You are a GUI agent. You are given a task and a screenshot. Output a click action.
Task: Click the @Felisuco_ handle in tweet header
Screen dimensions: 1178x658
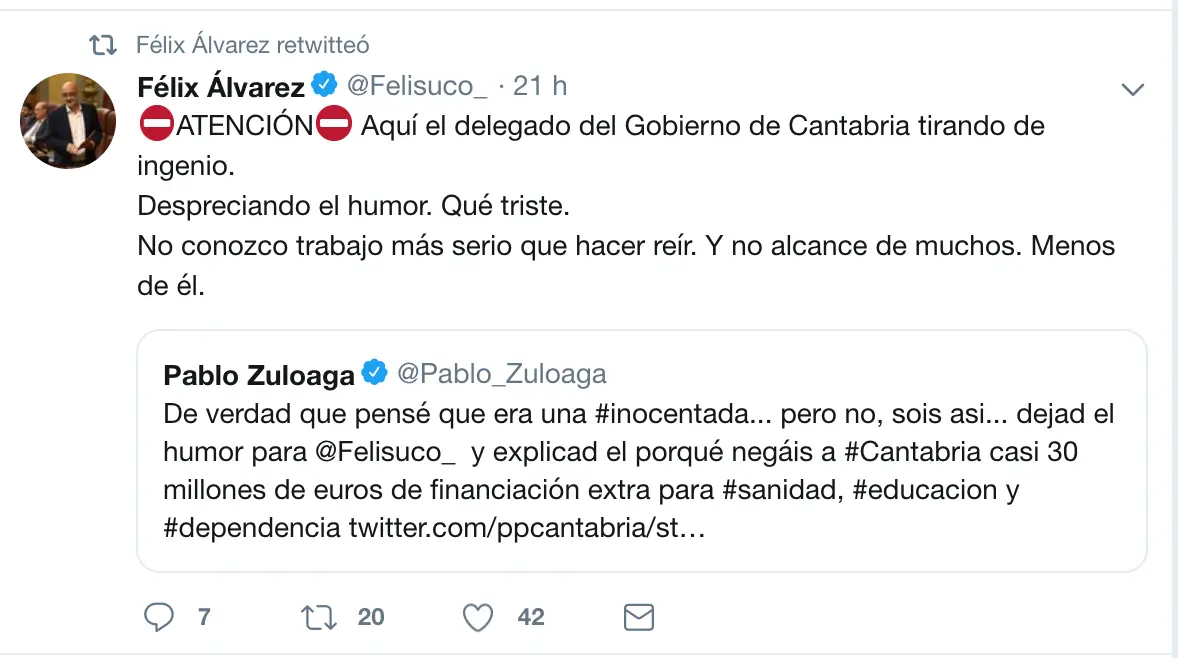coord(416,87)
